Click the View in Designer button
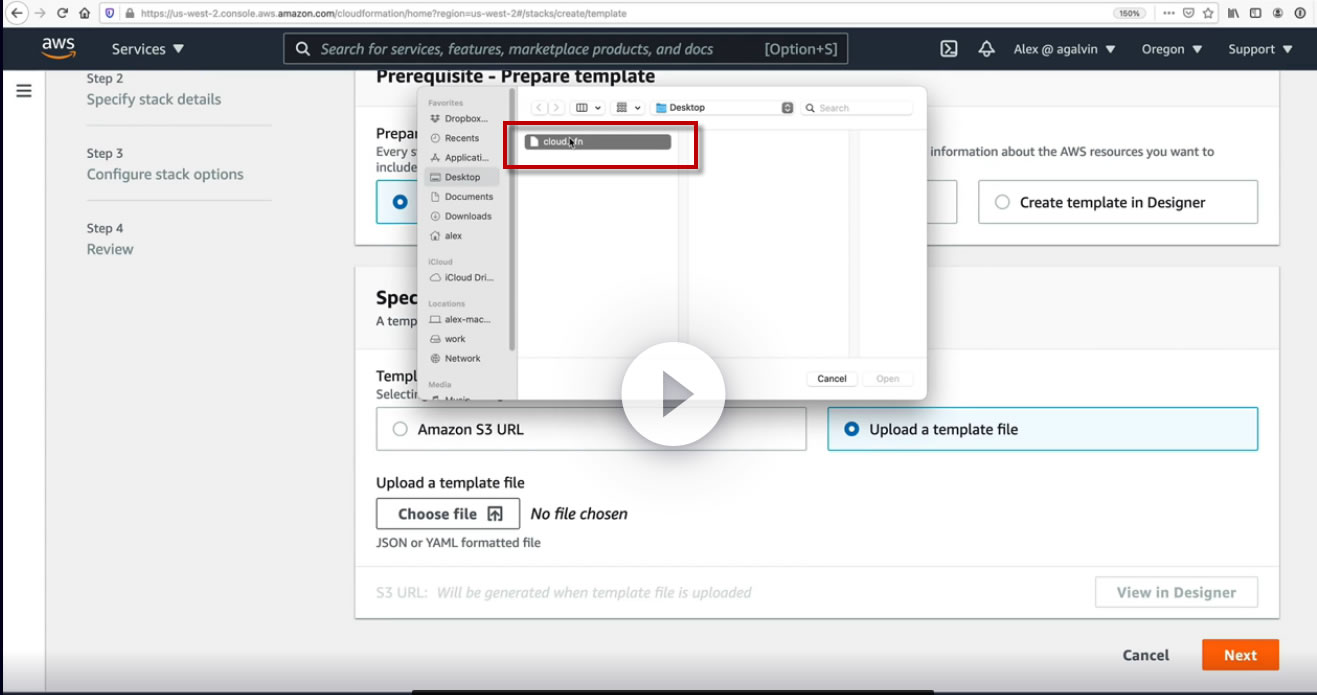1317x695 pixels. [1176, 592]
